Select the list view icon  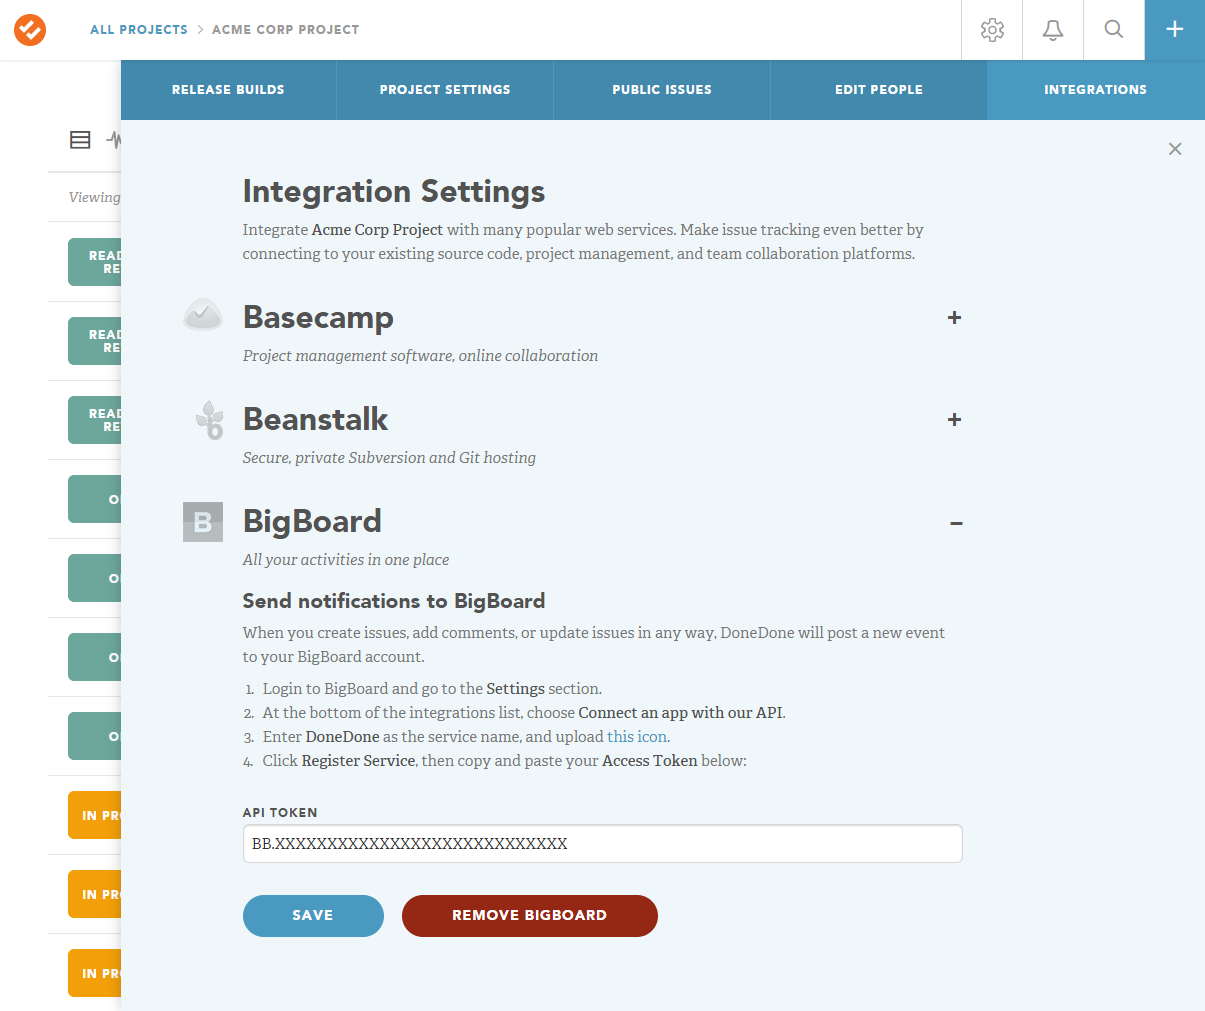pos(80,140)
